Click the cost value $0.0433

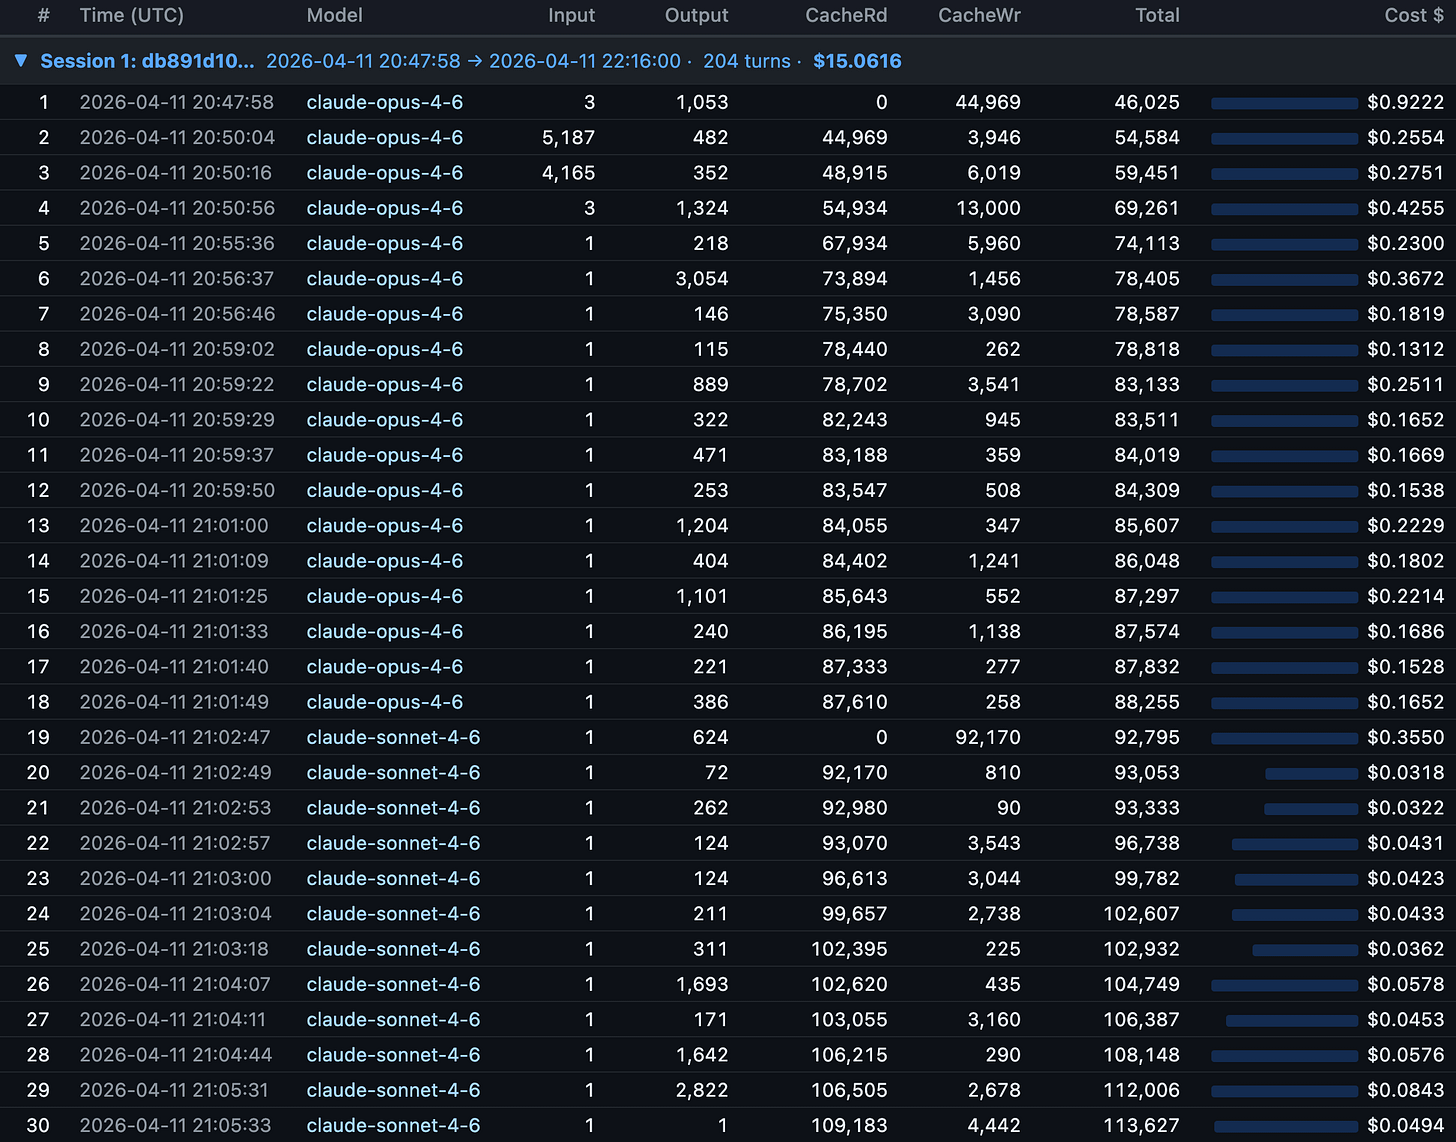pos(1405,914)
